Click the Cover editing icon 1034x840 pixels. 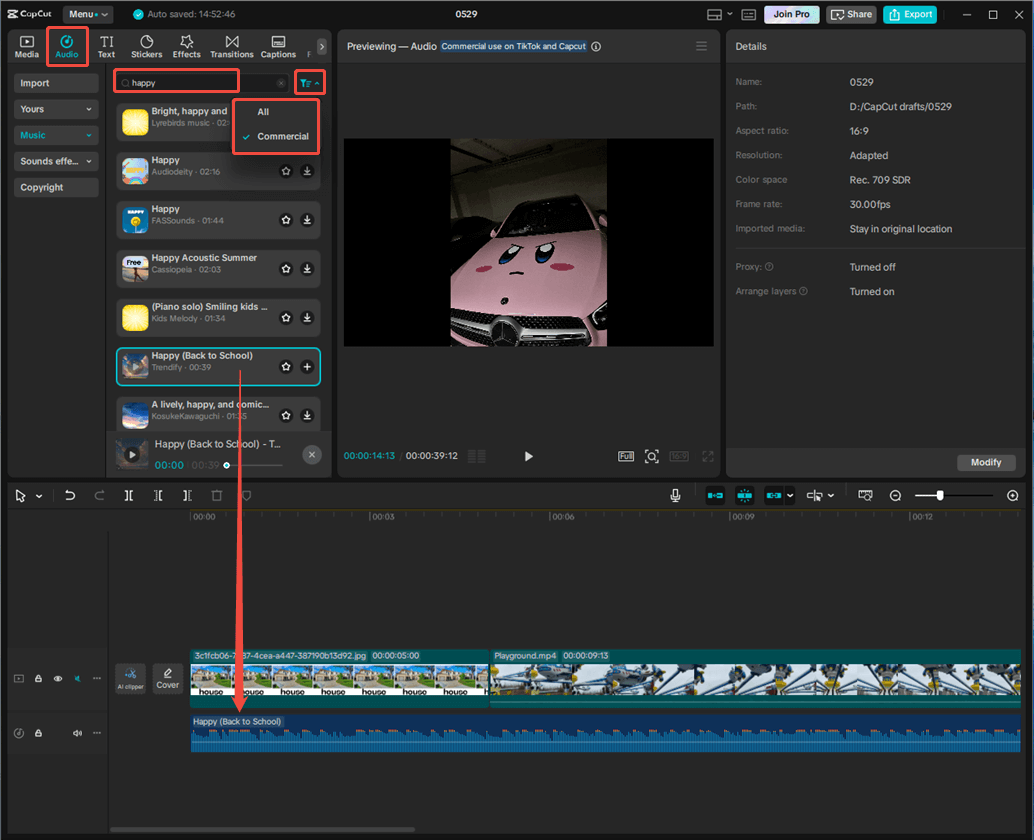point(167,678)
